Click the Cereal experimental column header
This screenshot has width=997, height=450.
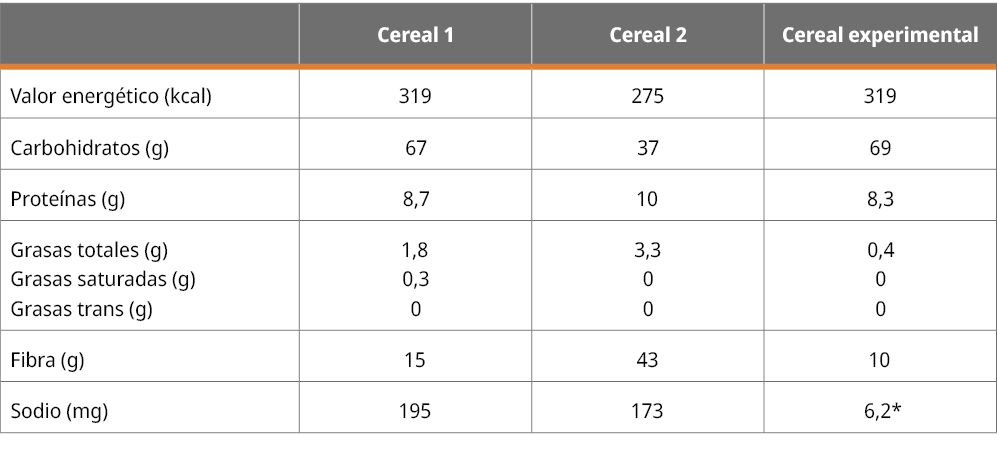[x=880, y=35]
